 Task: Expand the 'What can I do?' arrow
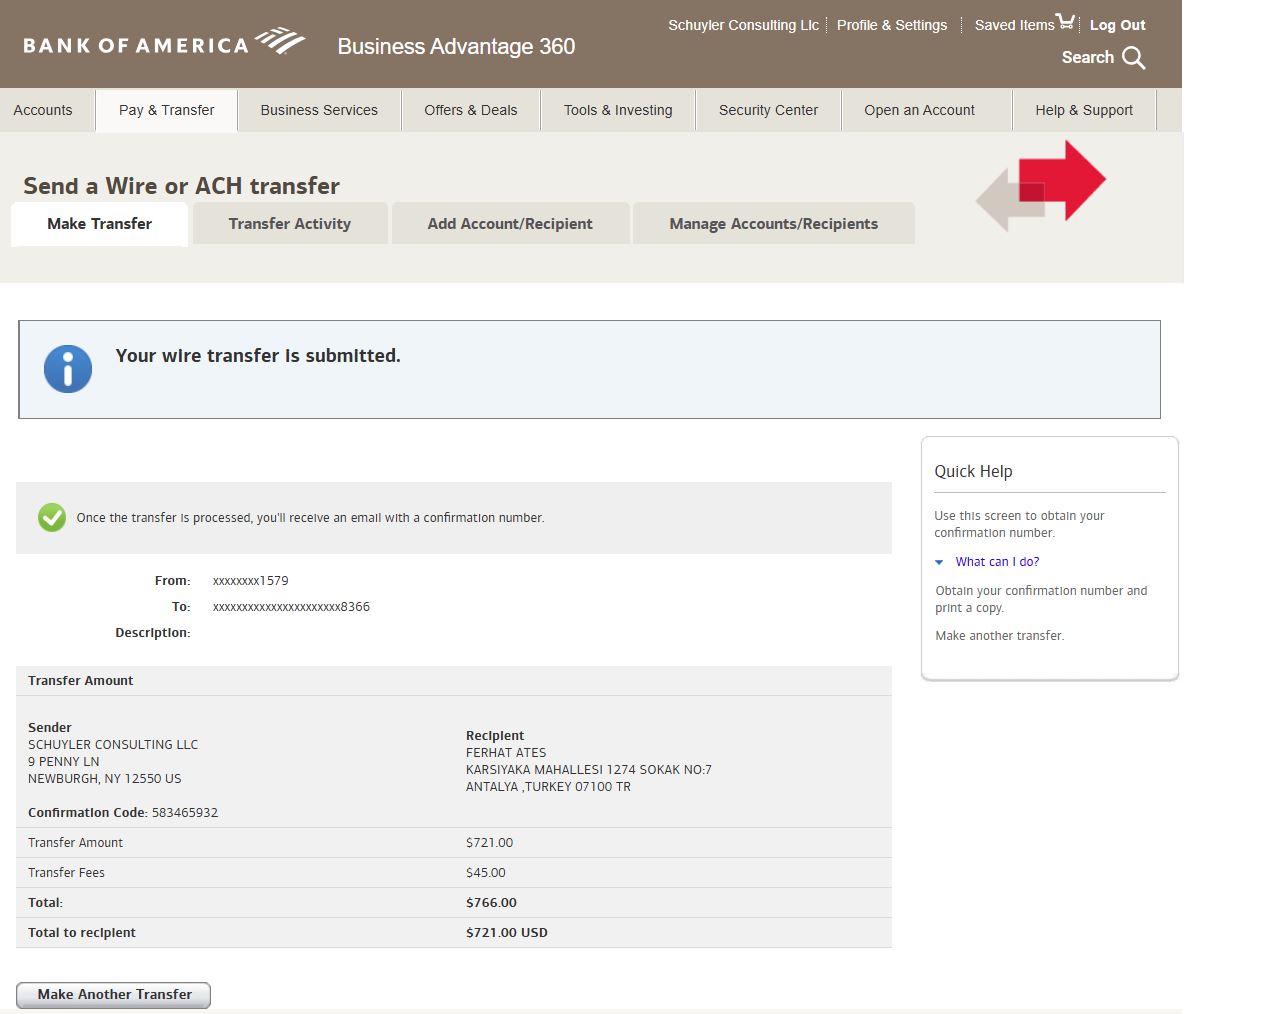[939, 562]
